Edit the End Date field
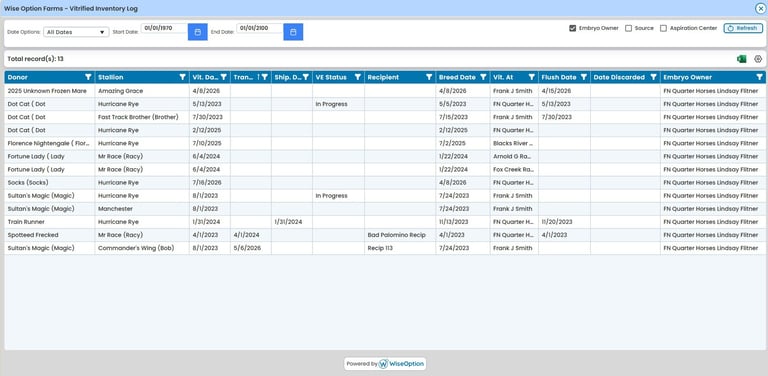This screenshot has height=376, width=768. click(260, 28)
